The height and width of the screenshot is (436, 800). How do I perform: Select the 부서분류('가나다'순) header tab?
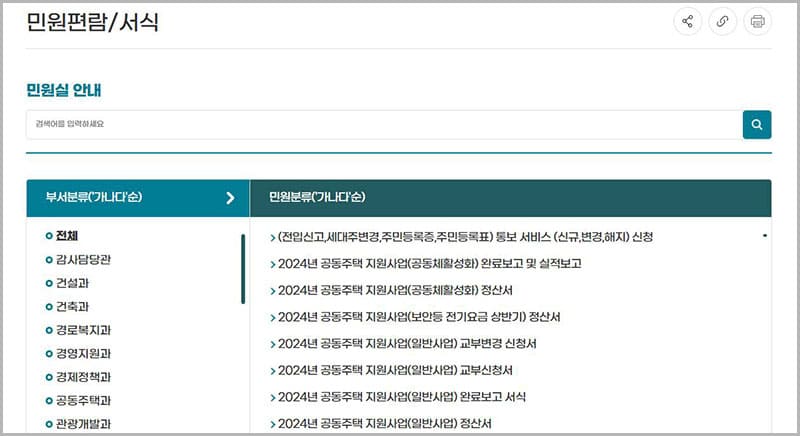[x=94, y=197]
